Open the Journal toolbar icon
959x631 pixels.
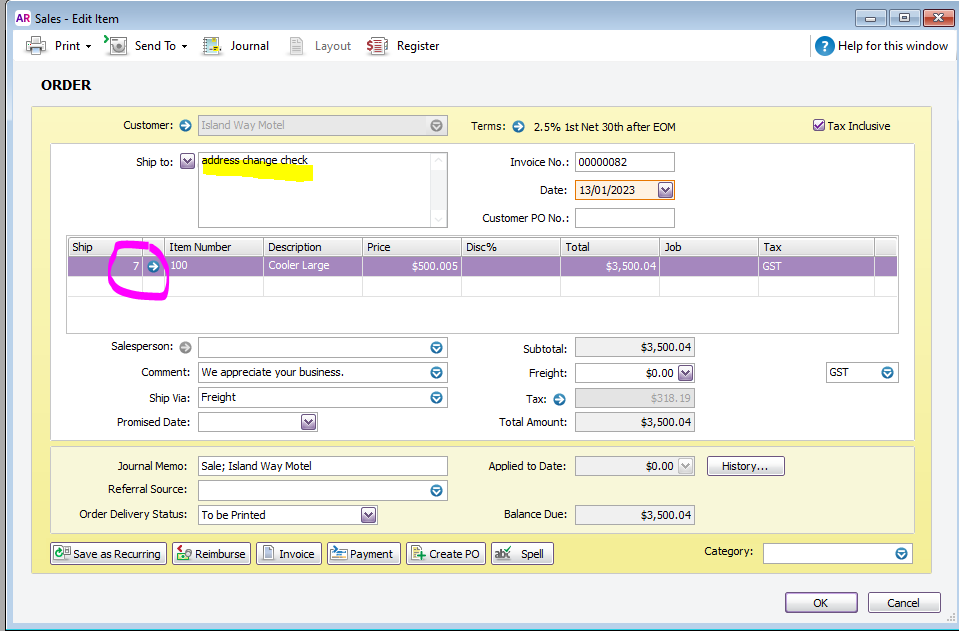click(212, 46)
